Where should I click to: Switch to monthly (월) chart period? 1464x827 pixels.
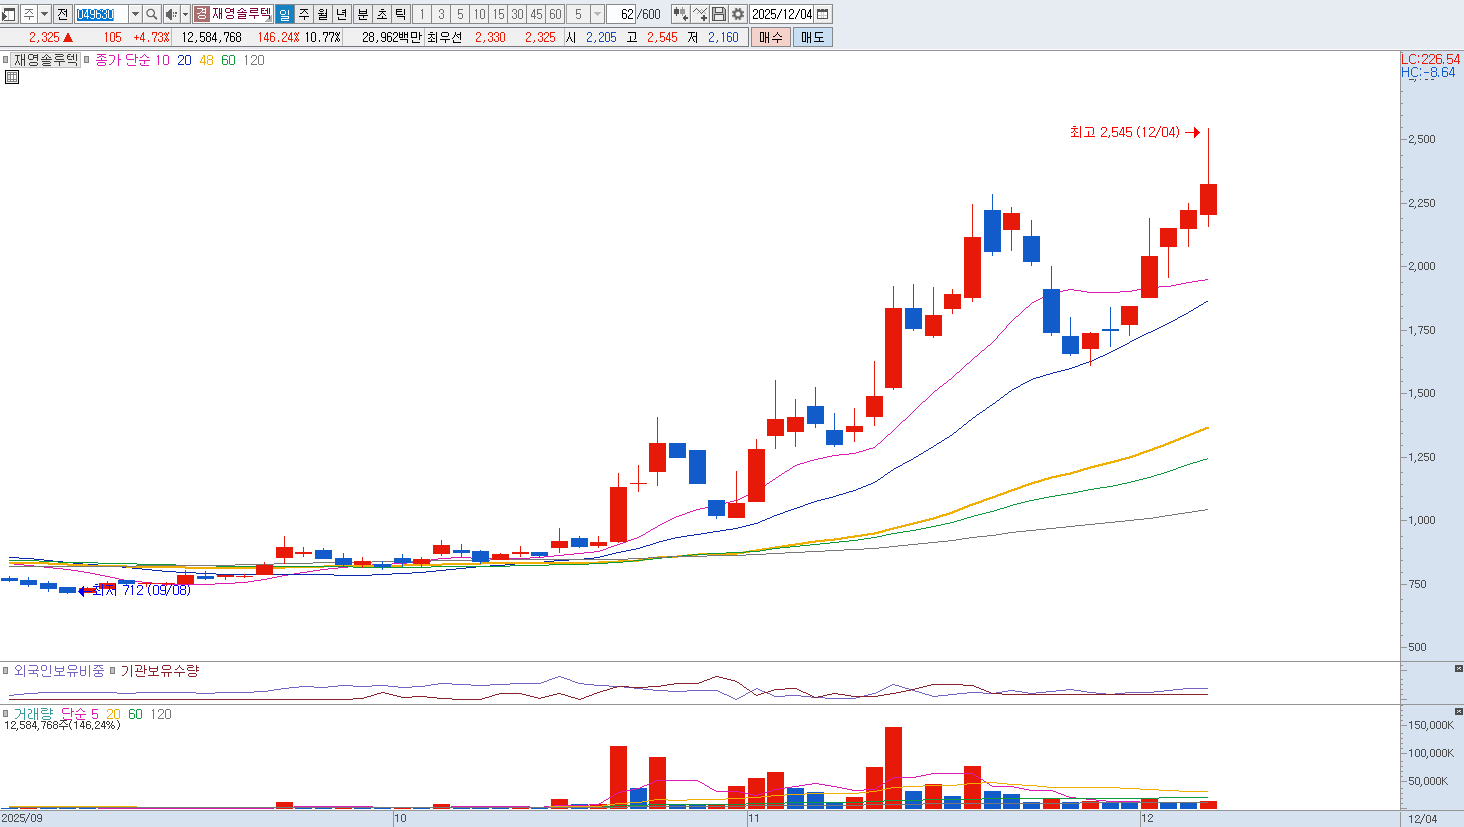323,14
